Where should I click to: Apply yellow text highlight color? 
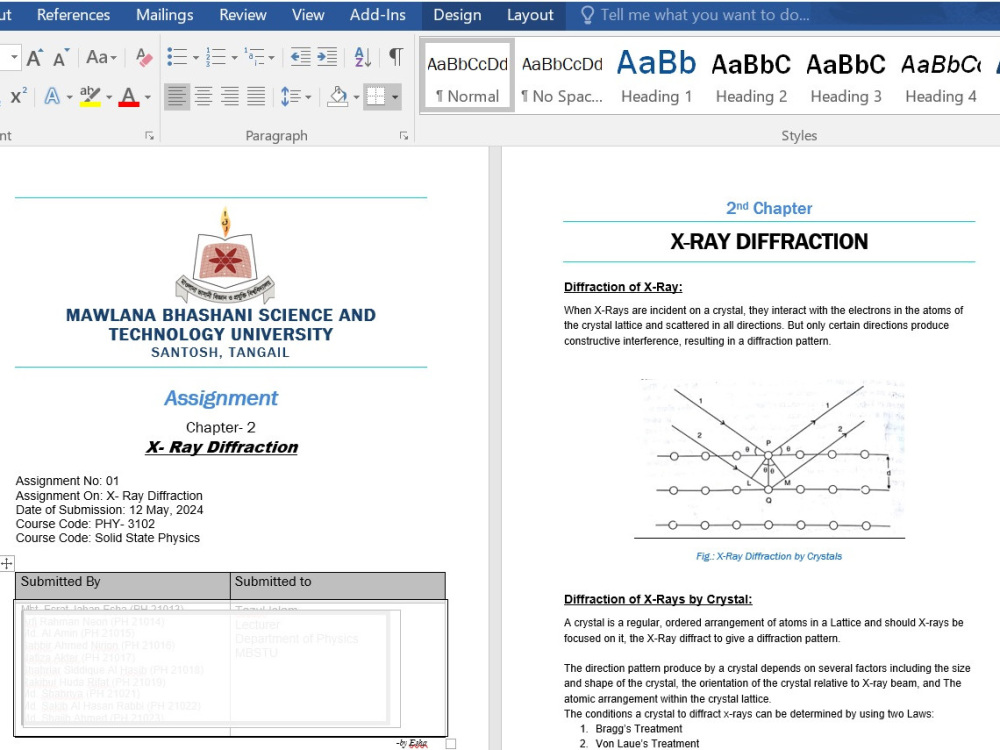click(x=90, y=96)
